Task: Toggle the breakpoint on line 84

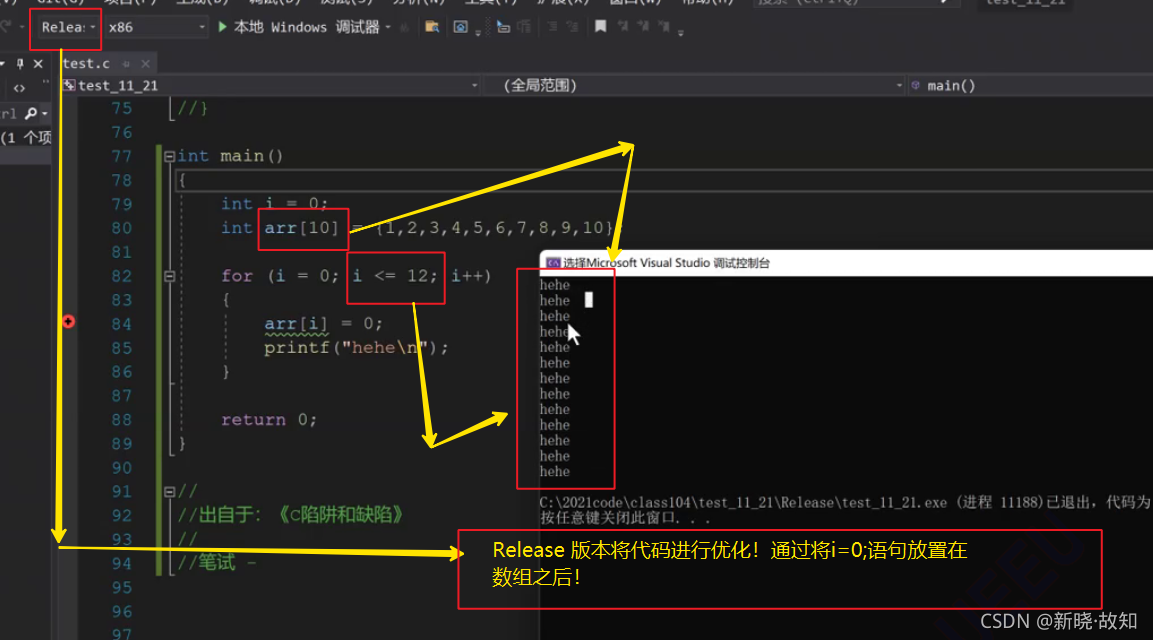Action: pyautogui.click(x=68, y=321)
